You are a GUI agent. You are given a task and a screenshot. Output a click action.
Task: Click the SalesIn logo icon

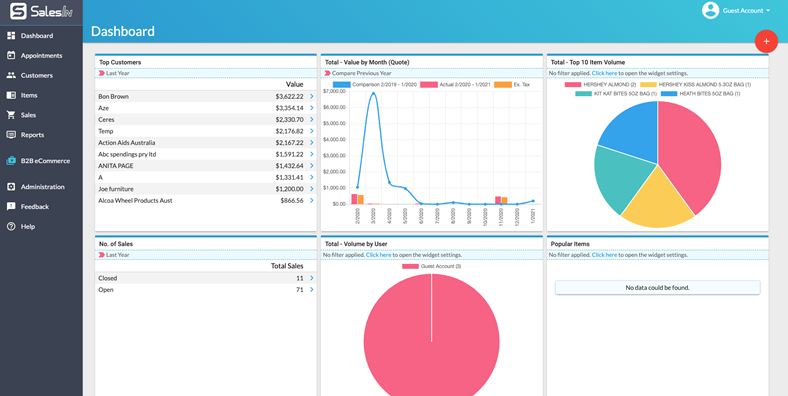pyautogui.click(x=18, y=11)
